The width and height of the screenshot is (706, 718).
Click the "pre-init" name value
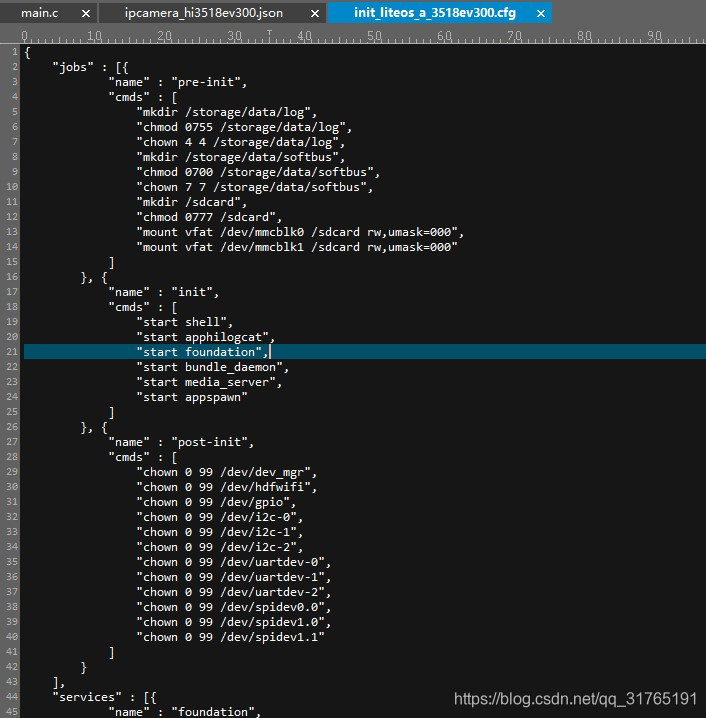205,82
